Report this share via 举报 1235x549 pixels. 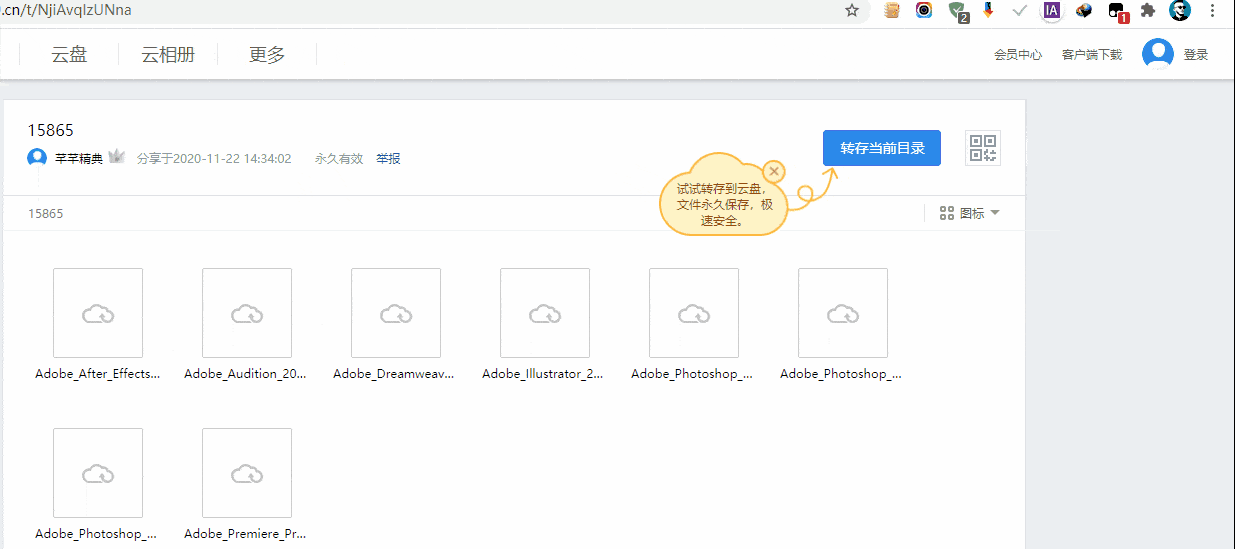pyautogui.click(x=388, y=158)
